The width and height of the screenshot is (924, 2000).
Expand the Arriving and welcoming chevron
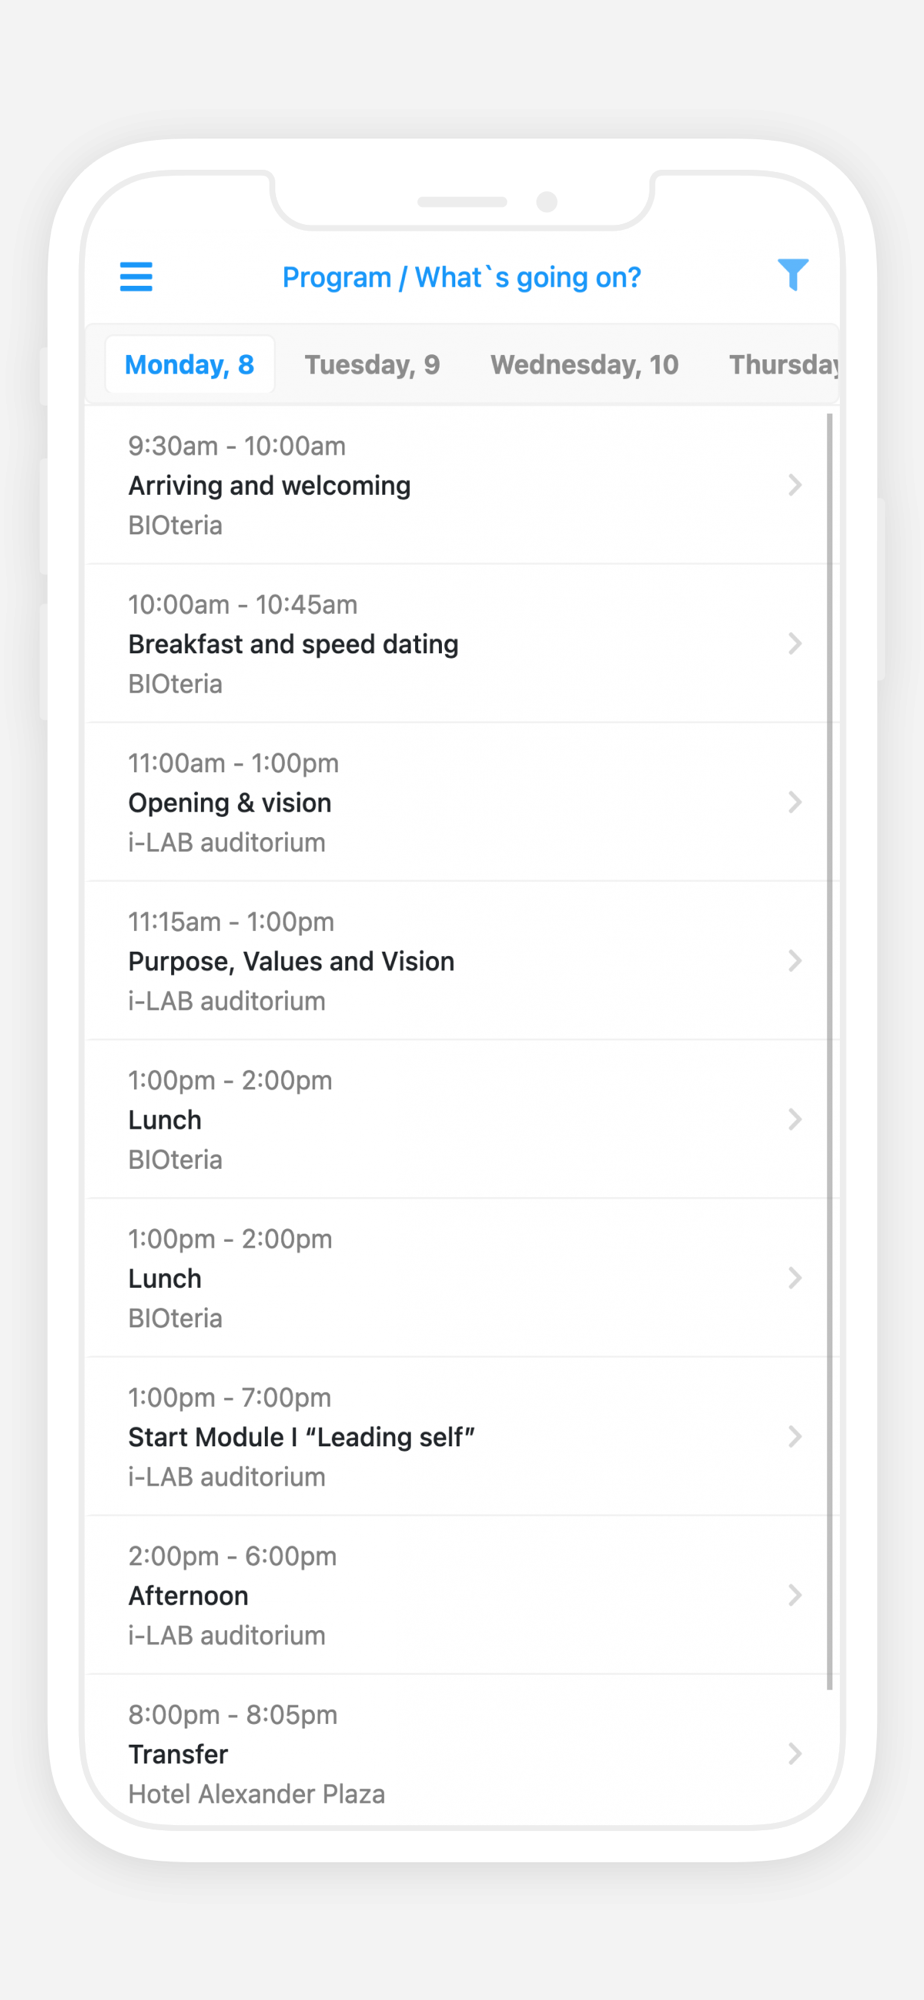[795, 485]
